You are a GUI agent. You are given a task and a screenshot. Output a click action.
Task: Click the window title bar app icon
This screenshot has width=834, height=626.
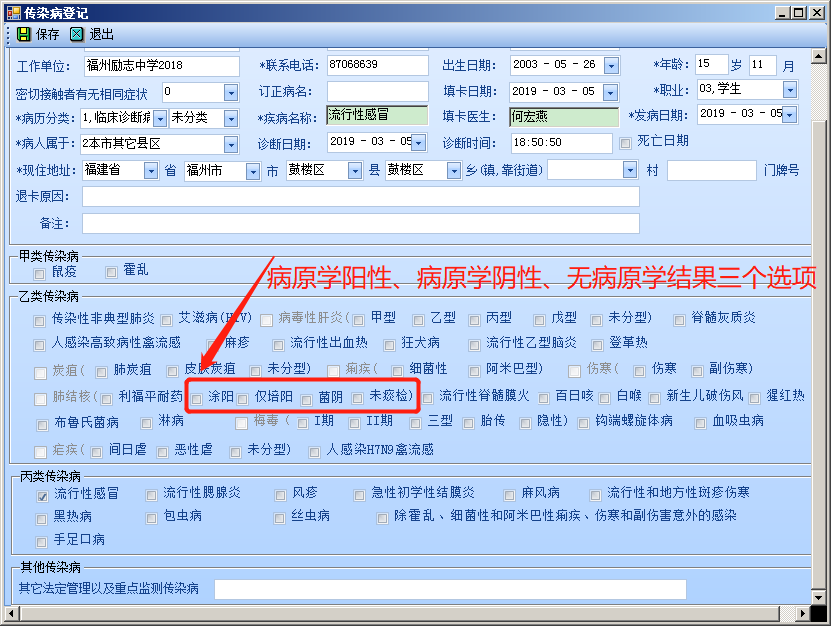(13, 12)
